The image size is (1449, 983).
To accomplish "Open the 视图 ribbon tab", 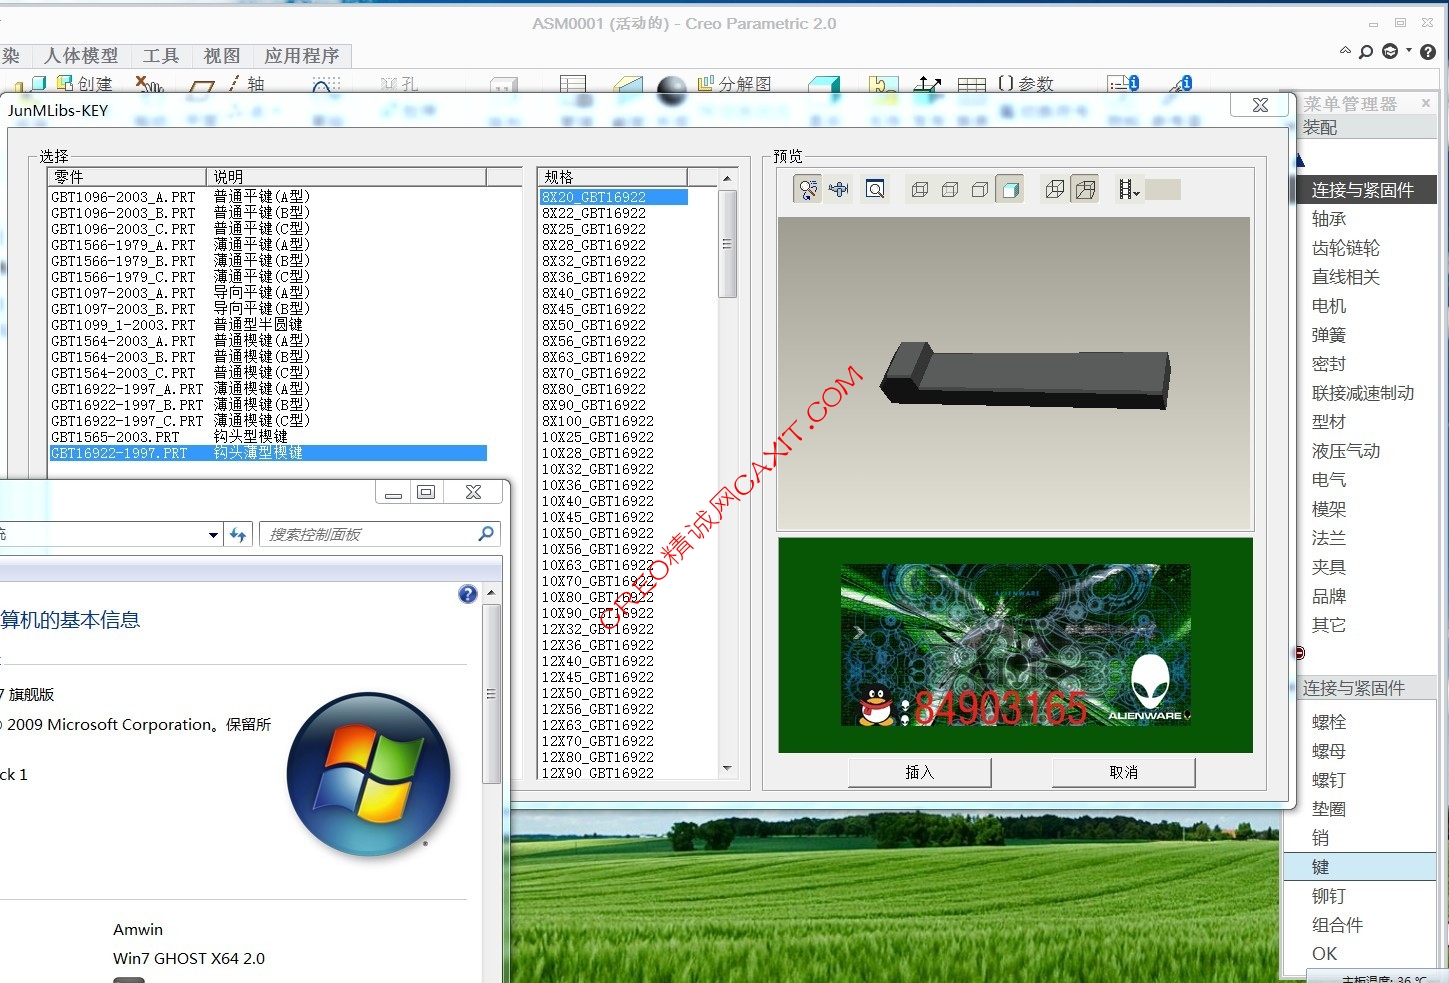I will coord(222,56).
